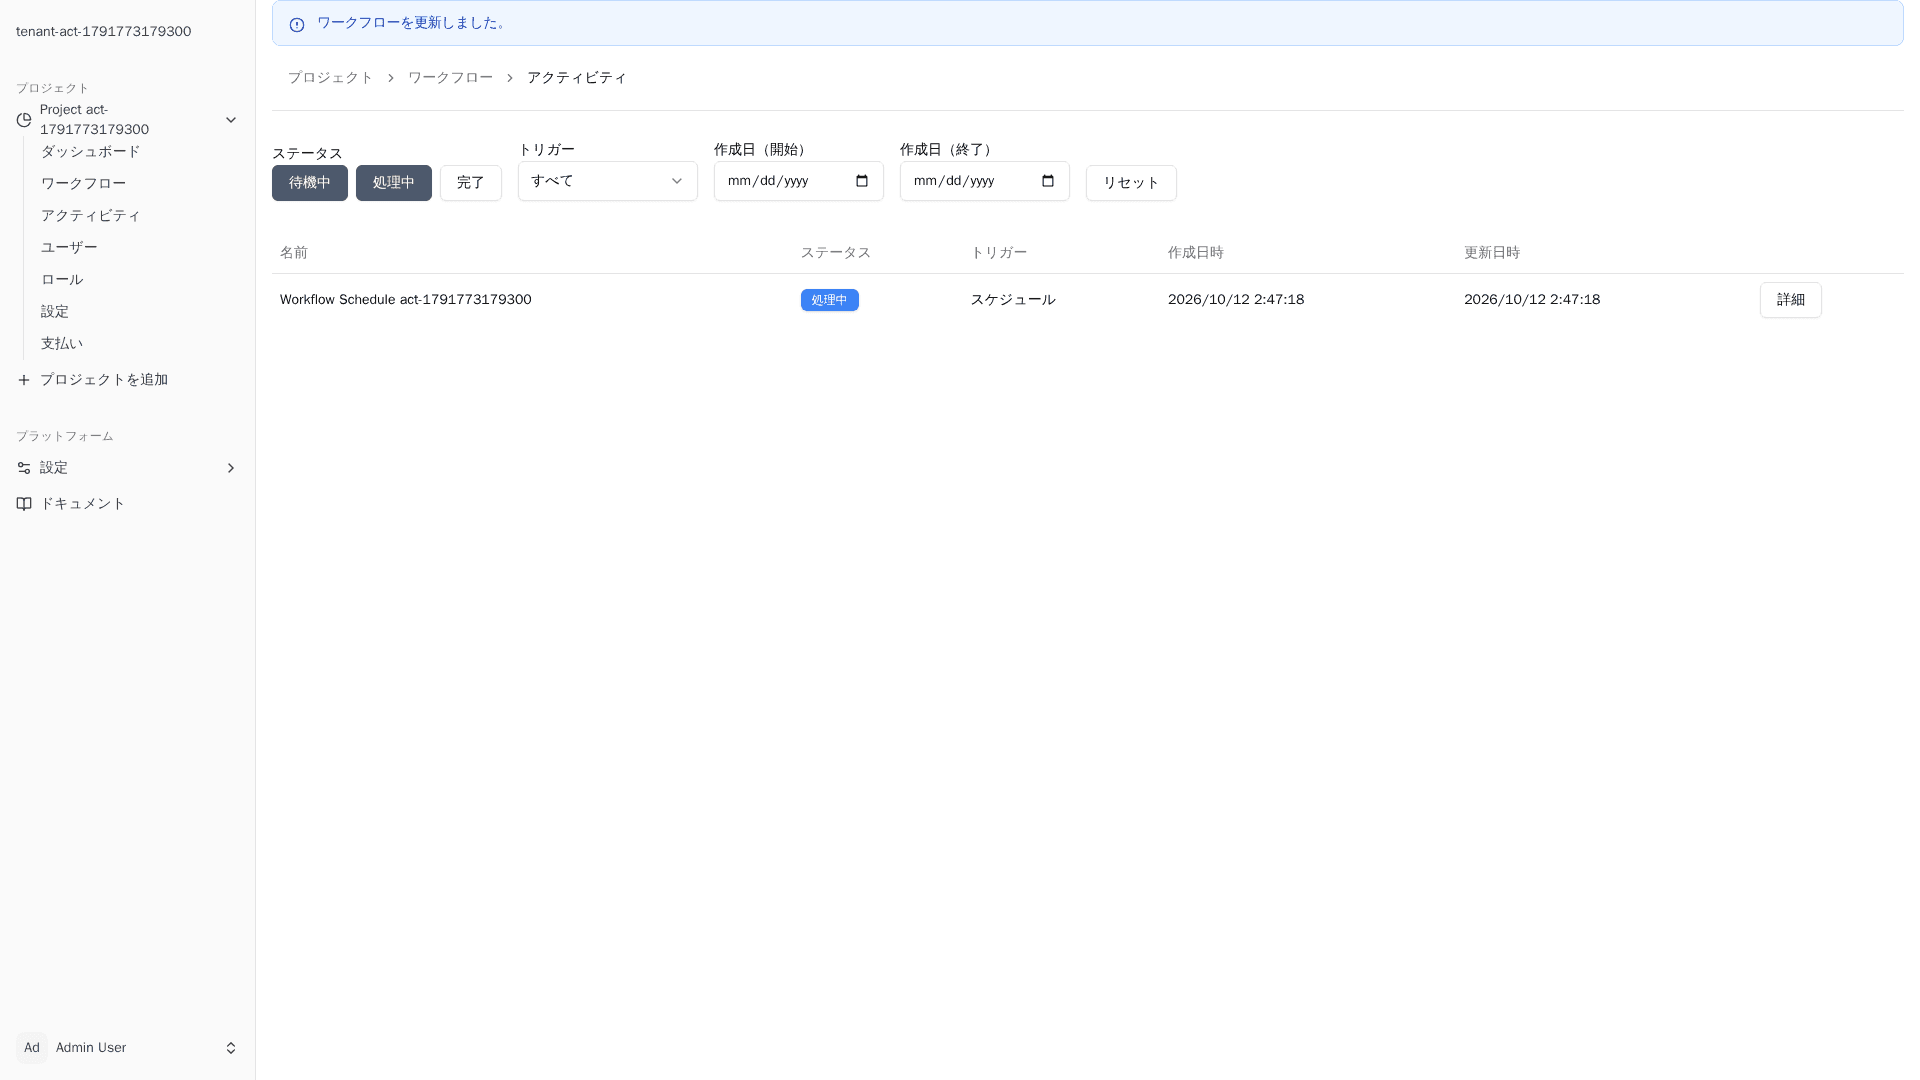Click the platform 設定 sliders icon
1920x1080 pixels.
click(24, 468)
